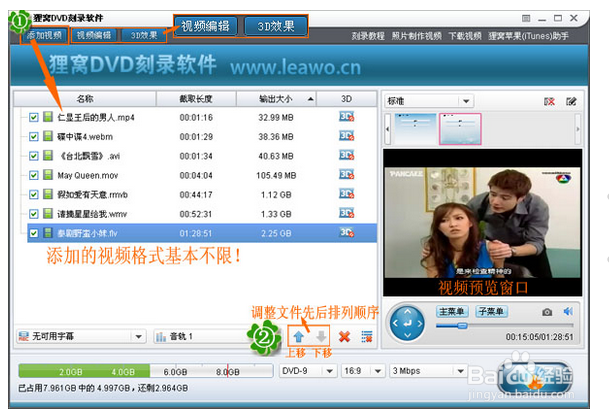Click 3D icon for 《台北飘雪》.avi

tap(346, 155)
